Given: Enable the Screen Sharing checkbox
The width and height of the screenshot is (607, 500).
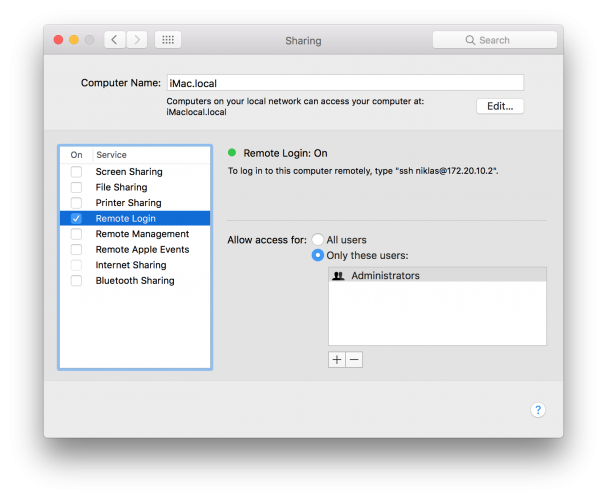Looking at the screenshot, I should (x=76, y=172).
